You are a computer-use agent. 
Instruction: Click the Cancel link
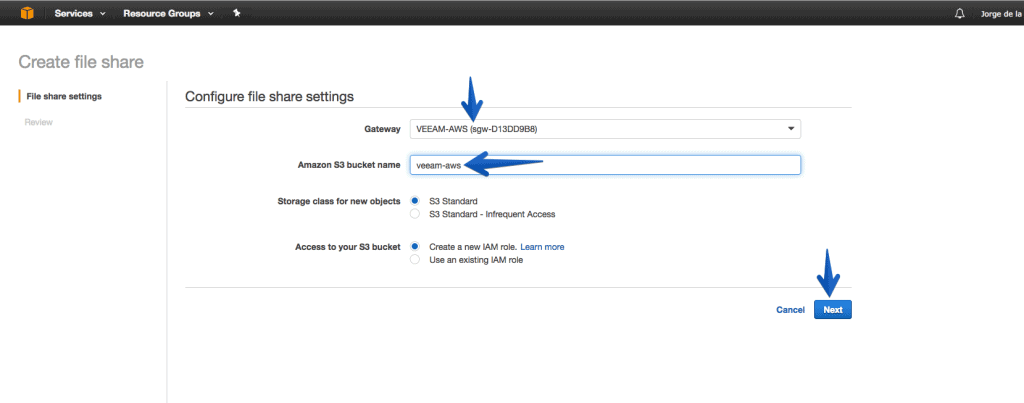pyautogui.click(x=790, y=310)
